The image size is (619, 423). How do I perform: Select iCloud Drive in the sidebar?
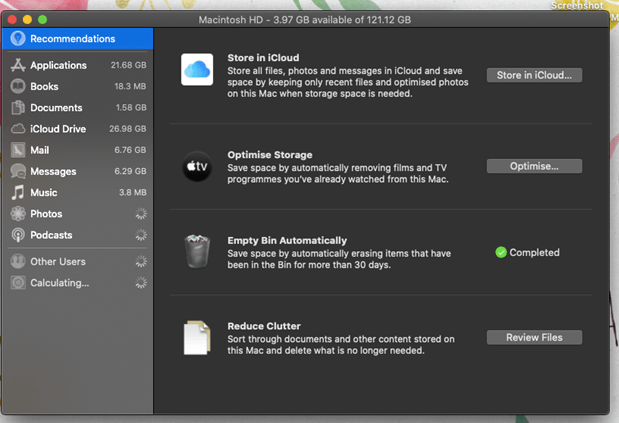[x=77, y=129]
